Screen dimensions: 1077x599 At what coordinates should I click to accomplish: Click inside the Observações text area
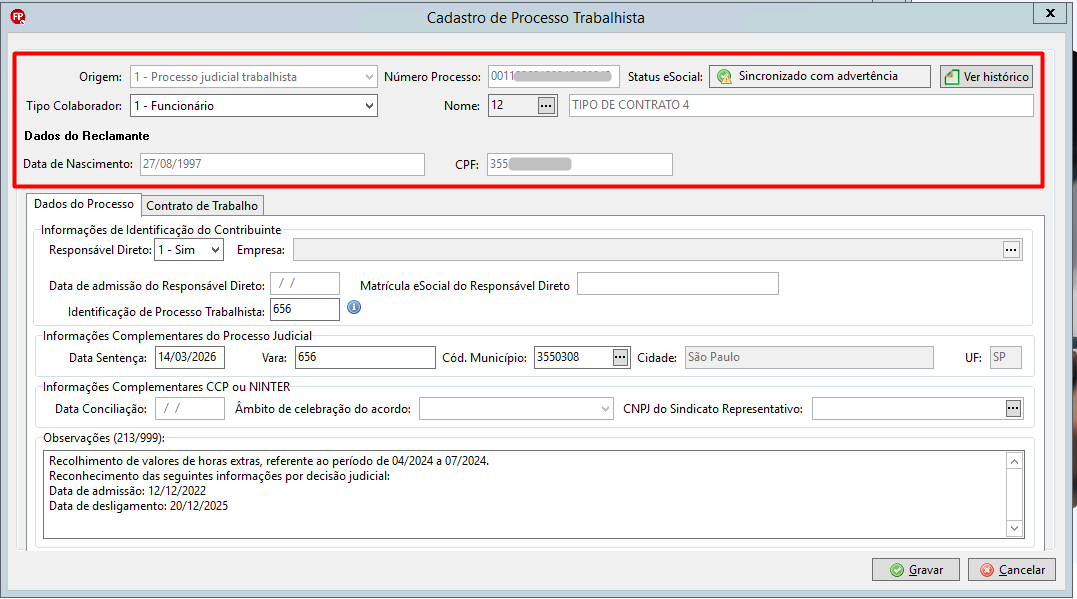[525, 495]
